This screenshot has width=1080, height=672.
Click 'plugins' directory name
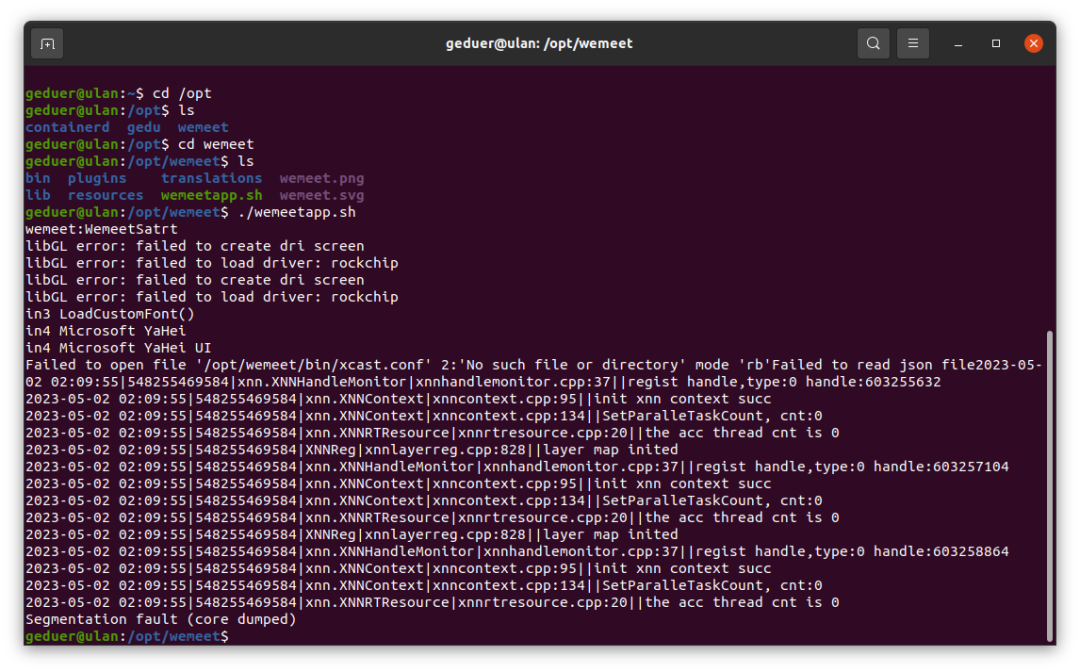point(97,178)
